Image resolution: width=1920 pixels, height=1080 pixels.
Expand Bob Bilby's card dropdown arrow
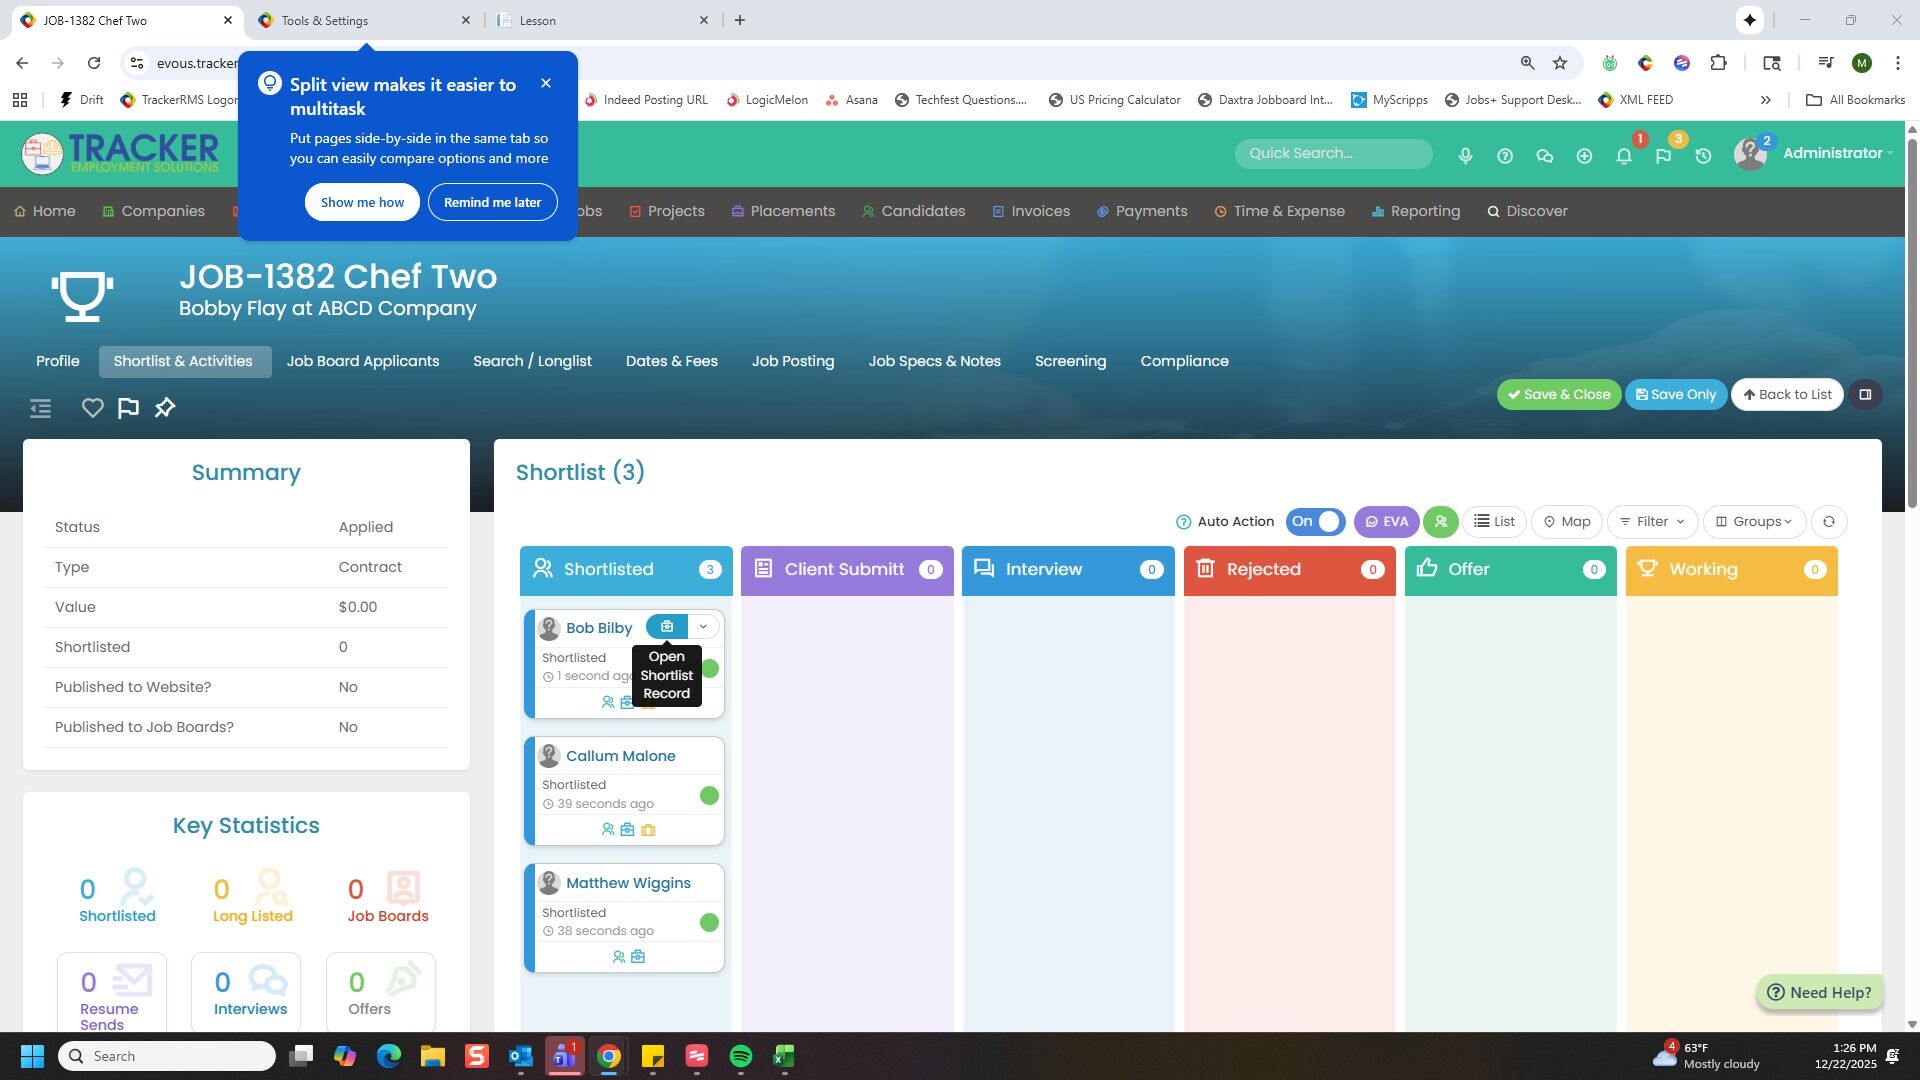(x=703, y=627)
